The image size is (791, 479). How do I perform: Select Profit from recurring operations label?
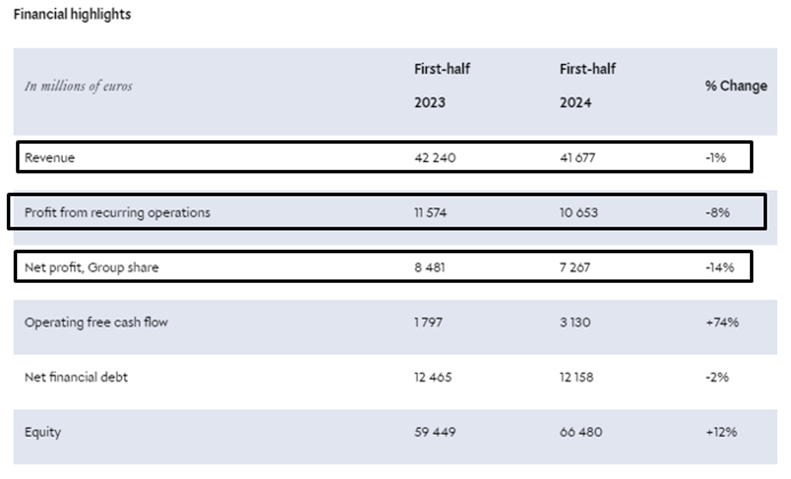(118, 213)
